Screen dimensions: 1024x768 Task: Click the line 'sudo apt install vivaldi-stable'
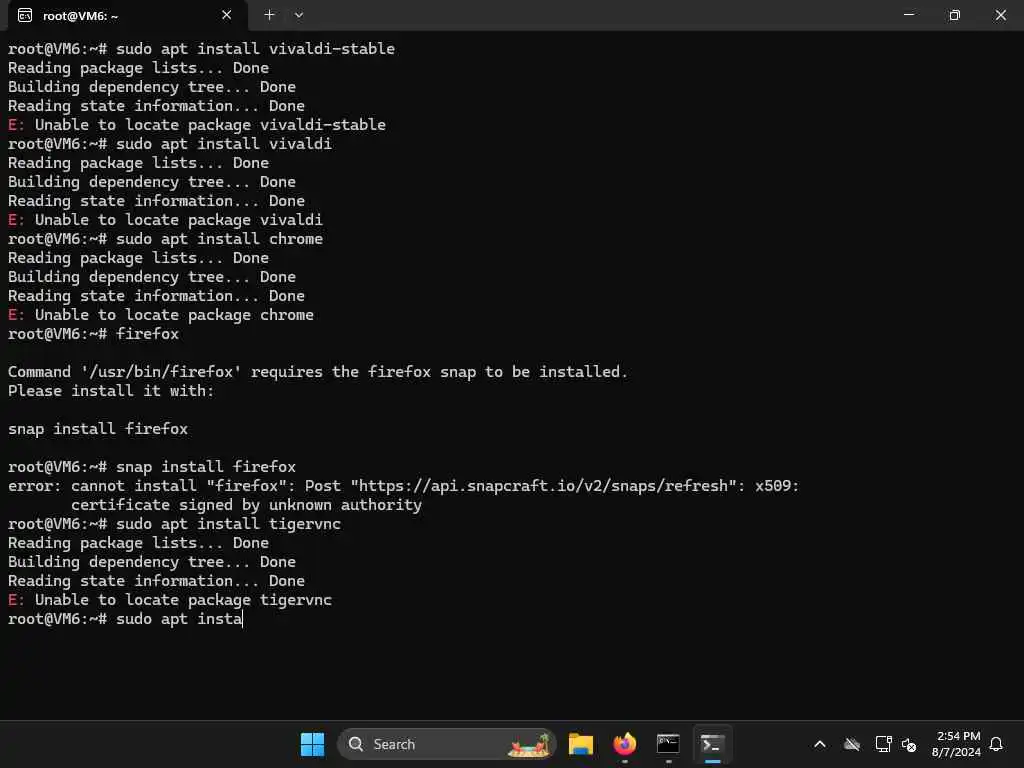pos(255,49)
